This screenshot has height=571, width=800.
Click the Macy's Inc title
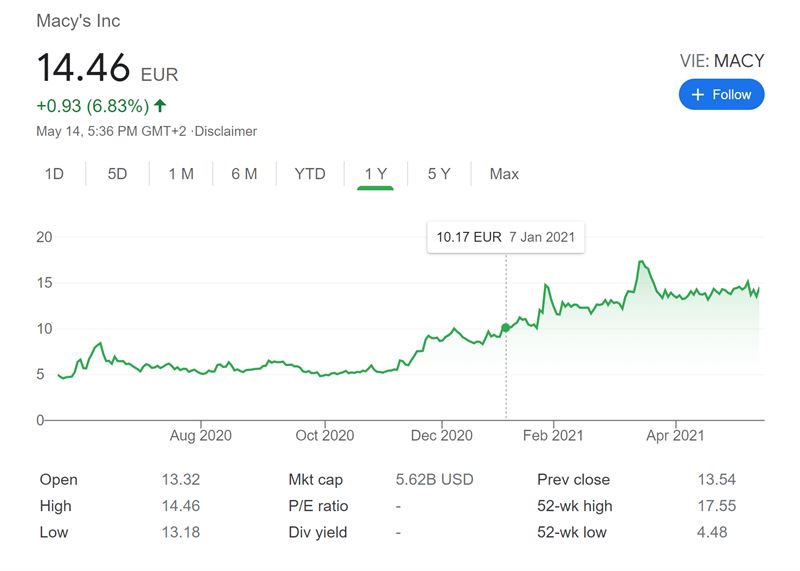[78, 21]
